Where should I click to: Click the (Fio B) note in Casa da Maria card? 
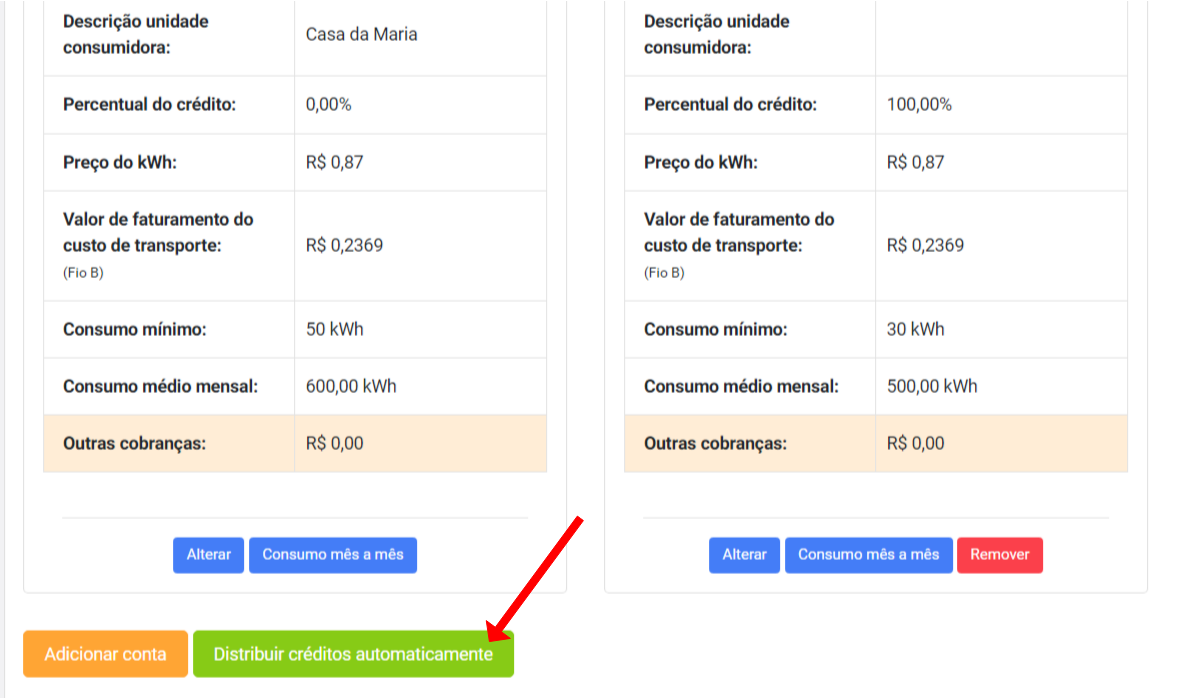pyautogui.click(x=83, y=273)
